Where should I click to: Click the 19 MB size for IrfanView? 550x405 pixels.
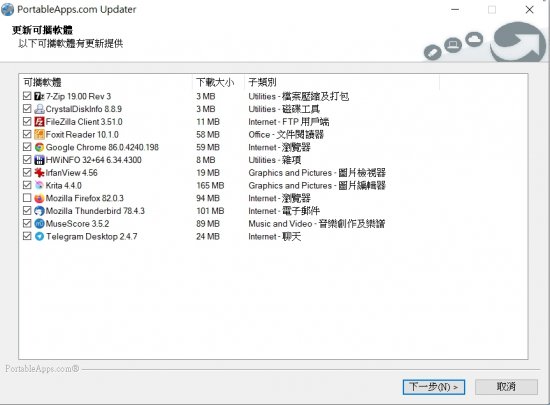click(208, 173)
